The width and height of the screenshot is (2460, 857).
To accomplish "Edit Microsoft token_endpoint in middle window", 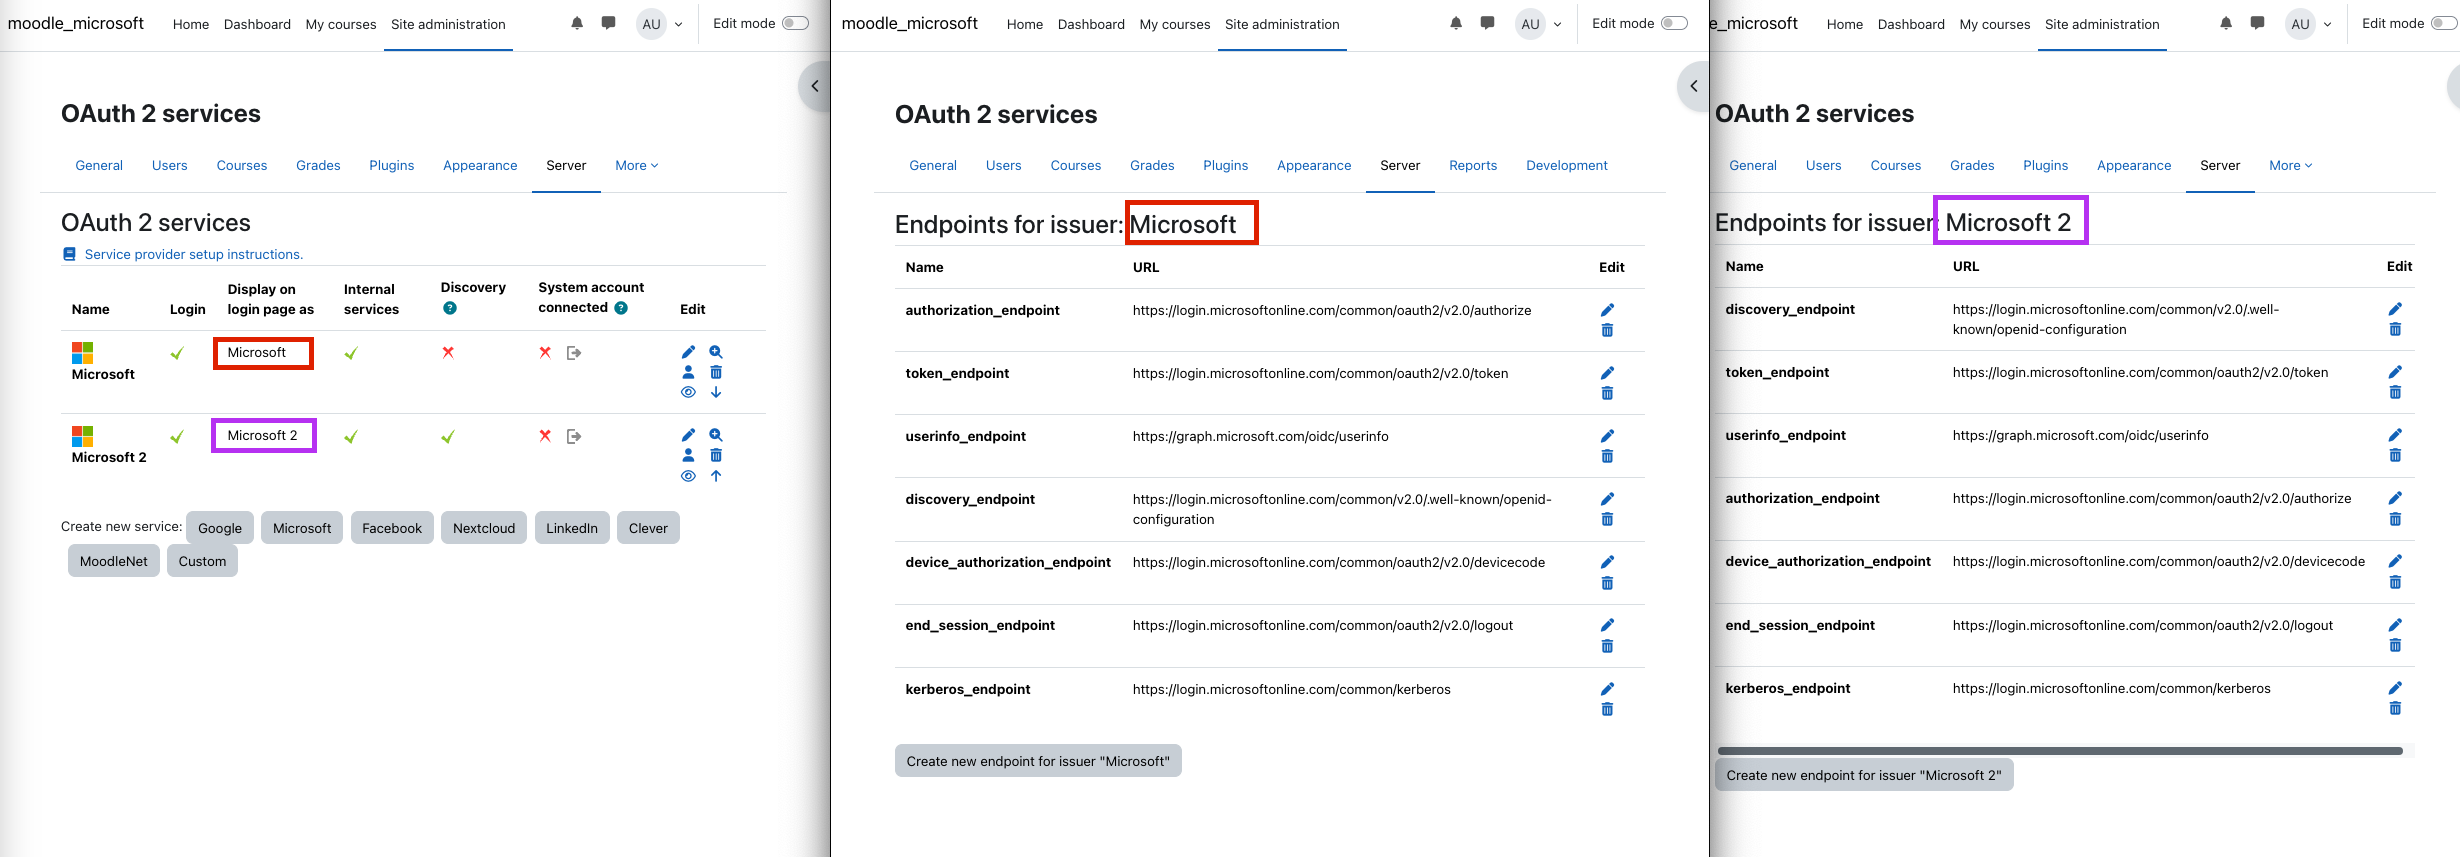I will pyautogui.click(x=1607, y=373).
